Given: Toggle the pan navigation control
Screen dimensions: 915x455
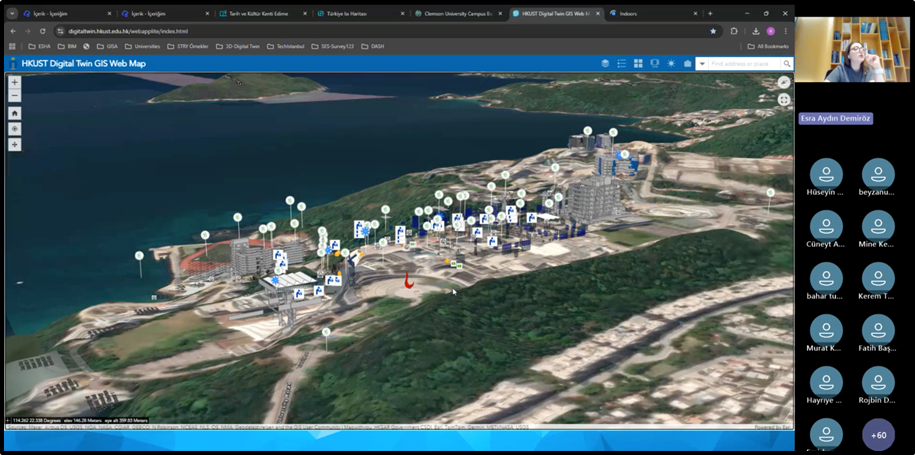Looking at the screenshot, I should click(14, 145).
